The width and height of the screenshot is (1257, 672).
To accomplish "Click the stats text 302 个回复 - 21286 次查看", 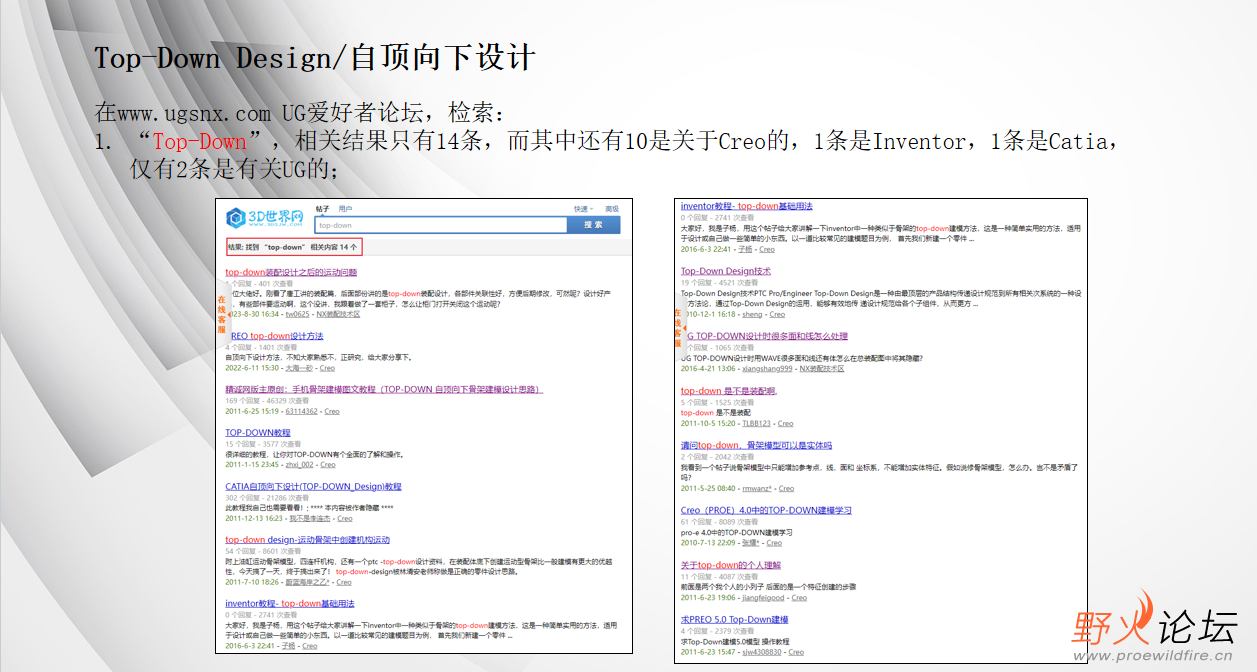I will point(265,497).
